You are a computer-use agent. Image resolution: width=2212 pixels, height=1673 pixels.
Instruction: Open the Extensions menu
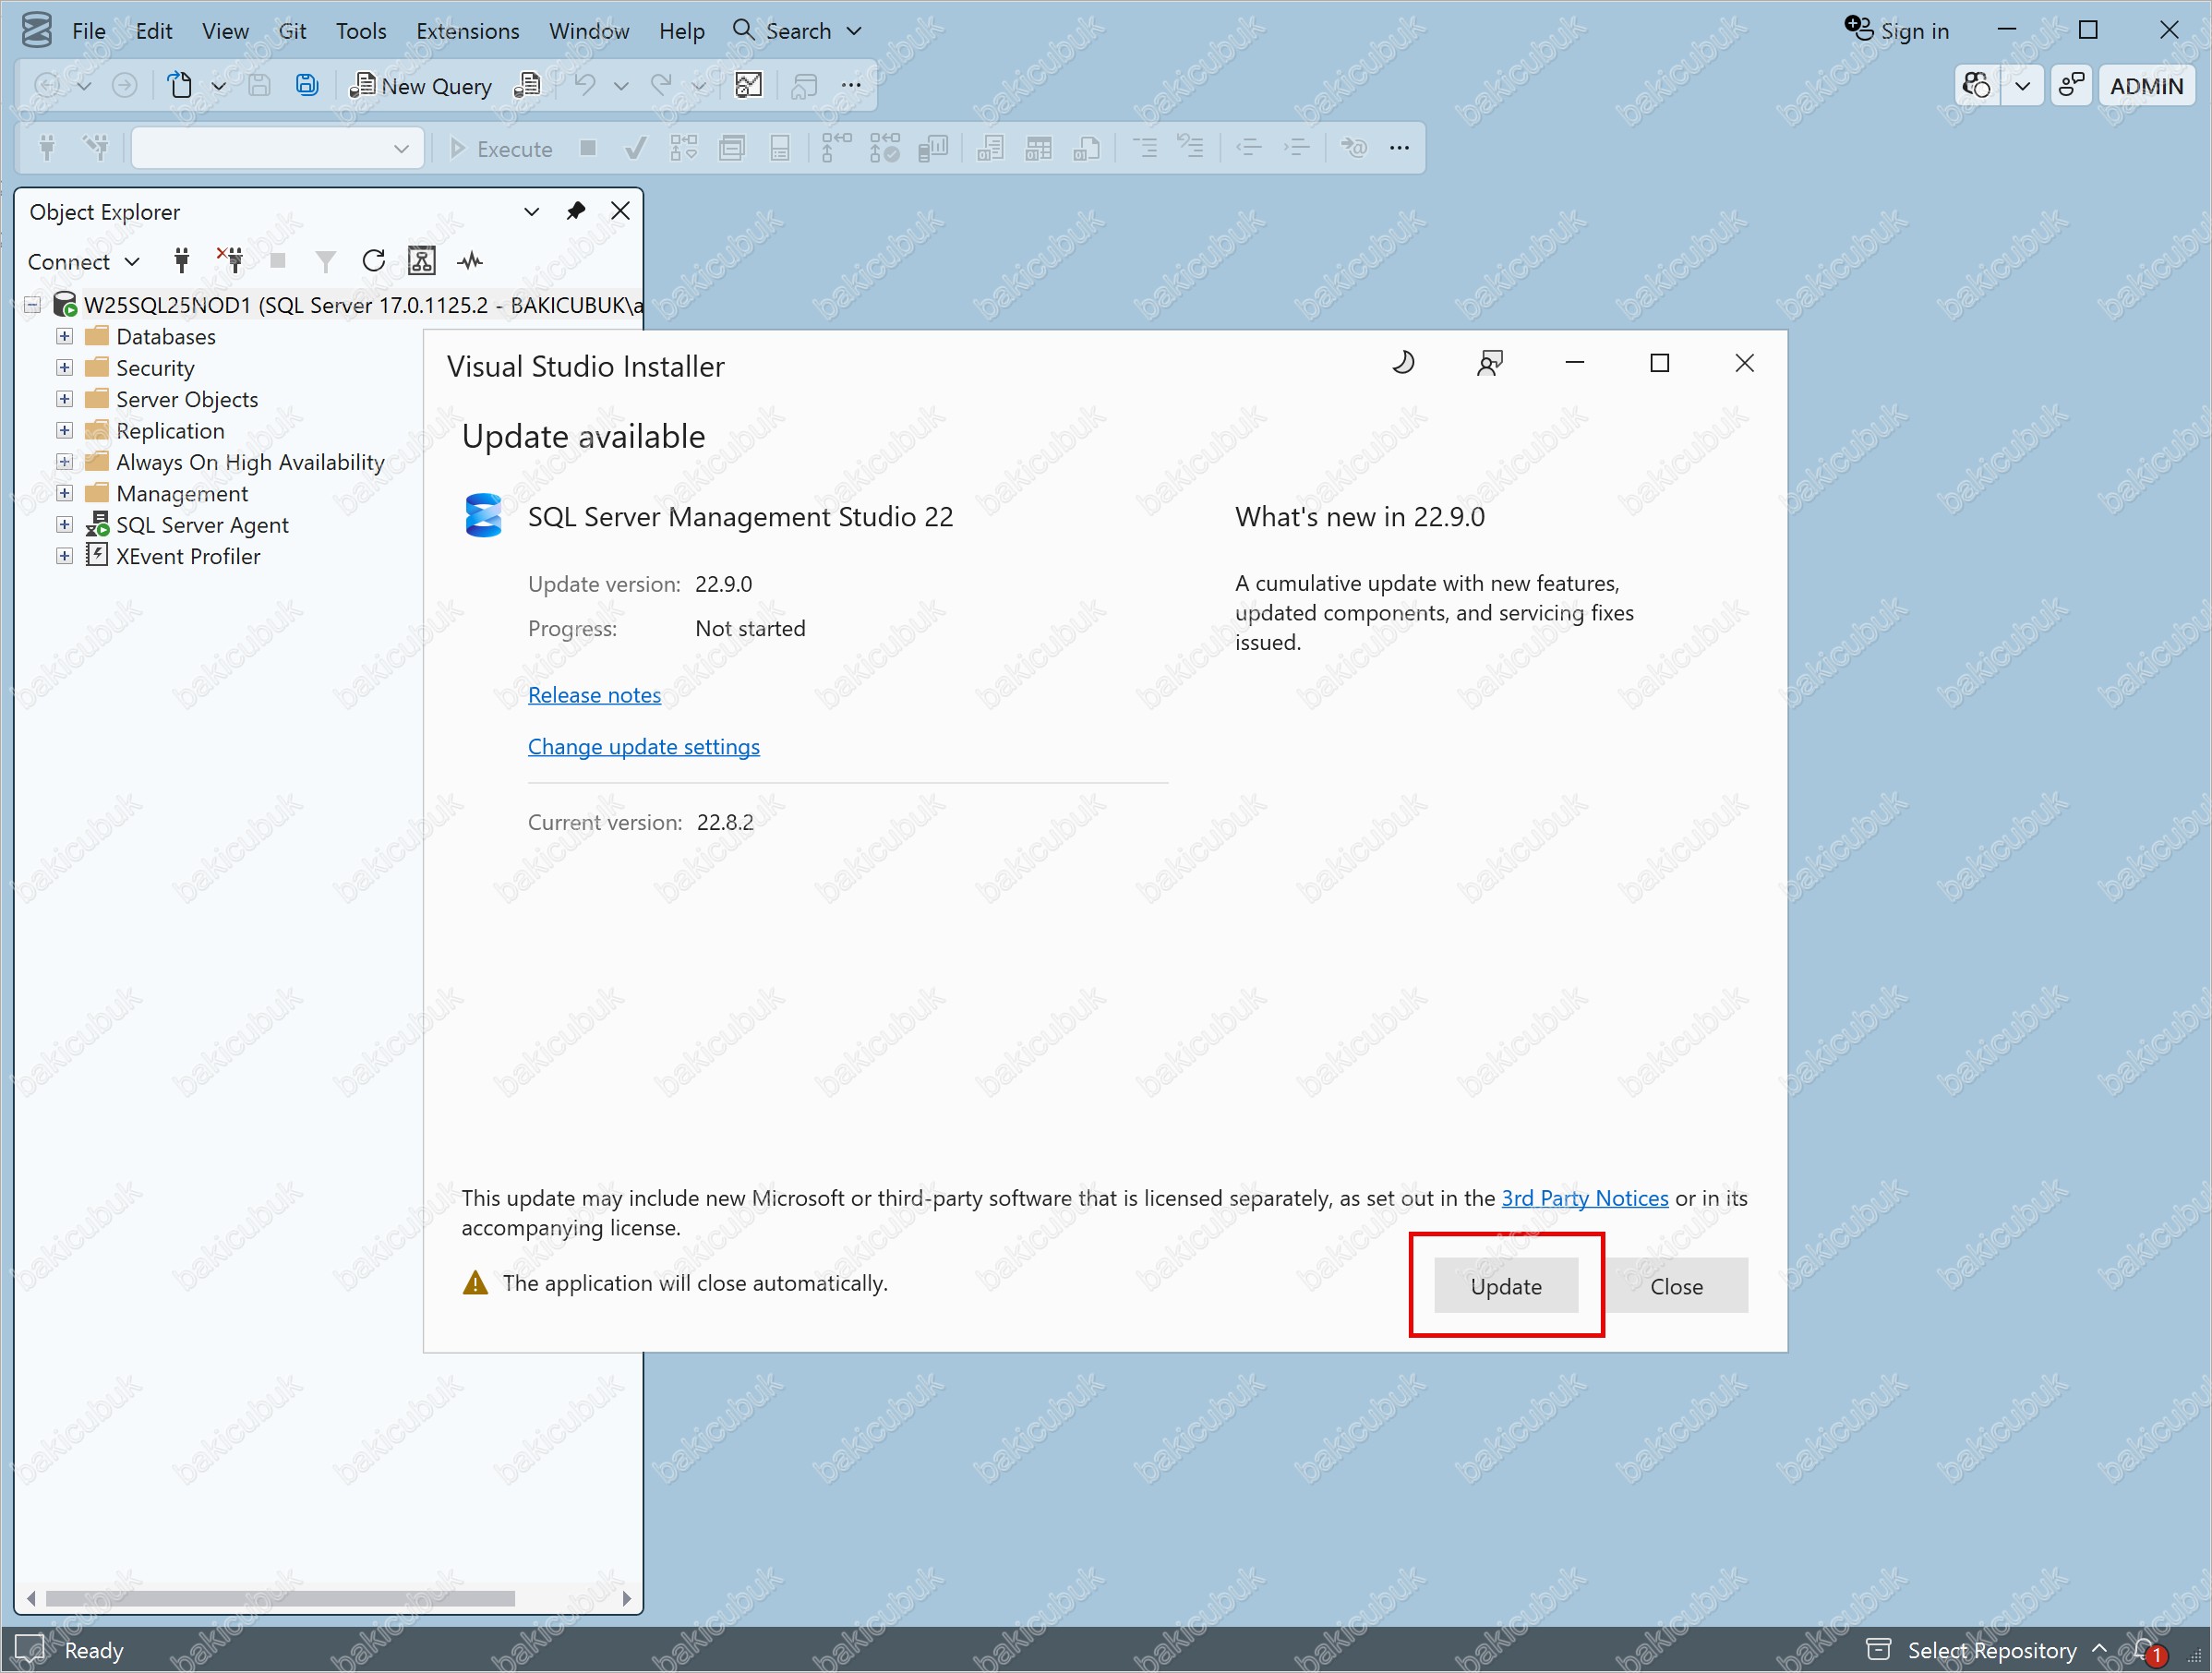[467, 31]
